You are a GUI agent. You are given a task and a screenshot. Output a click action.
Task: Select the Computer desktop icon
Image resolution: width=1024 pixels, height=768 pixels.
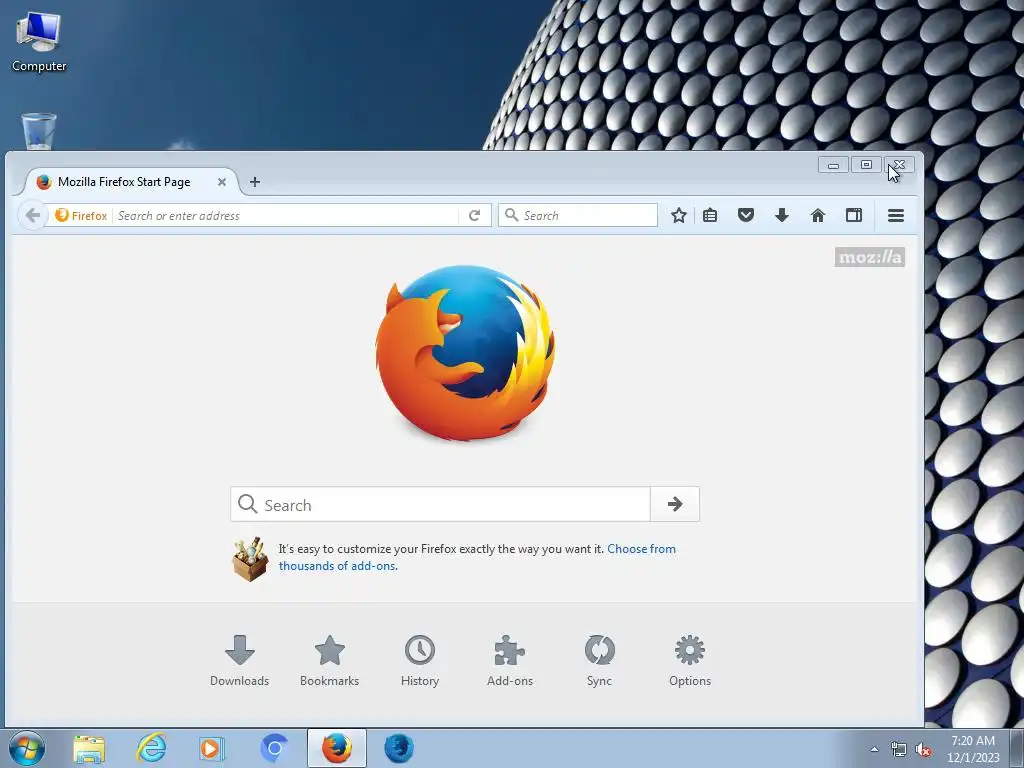click(39, 42)
